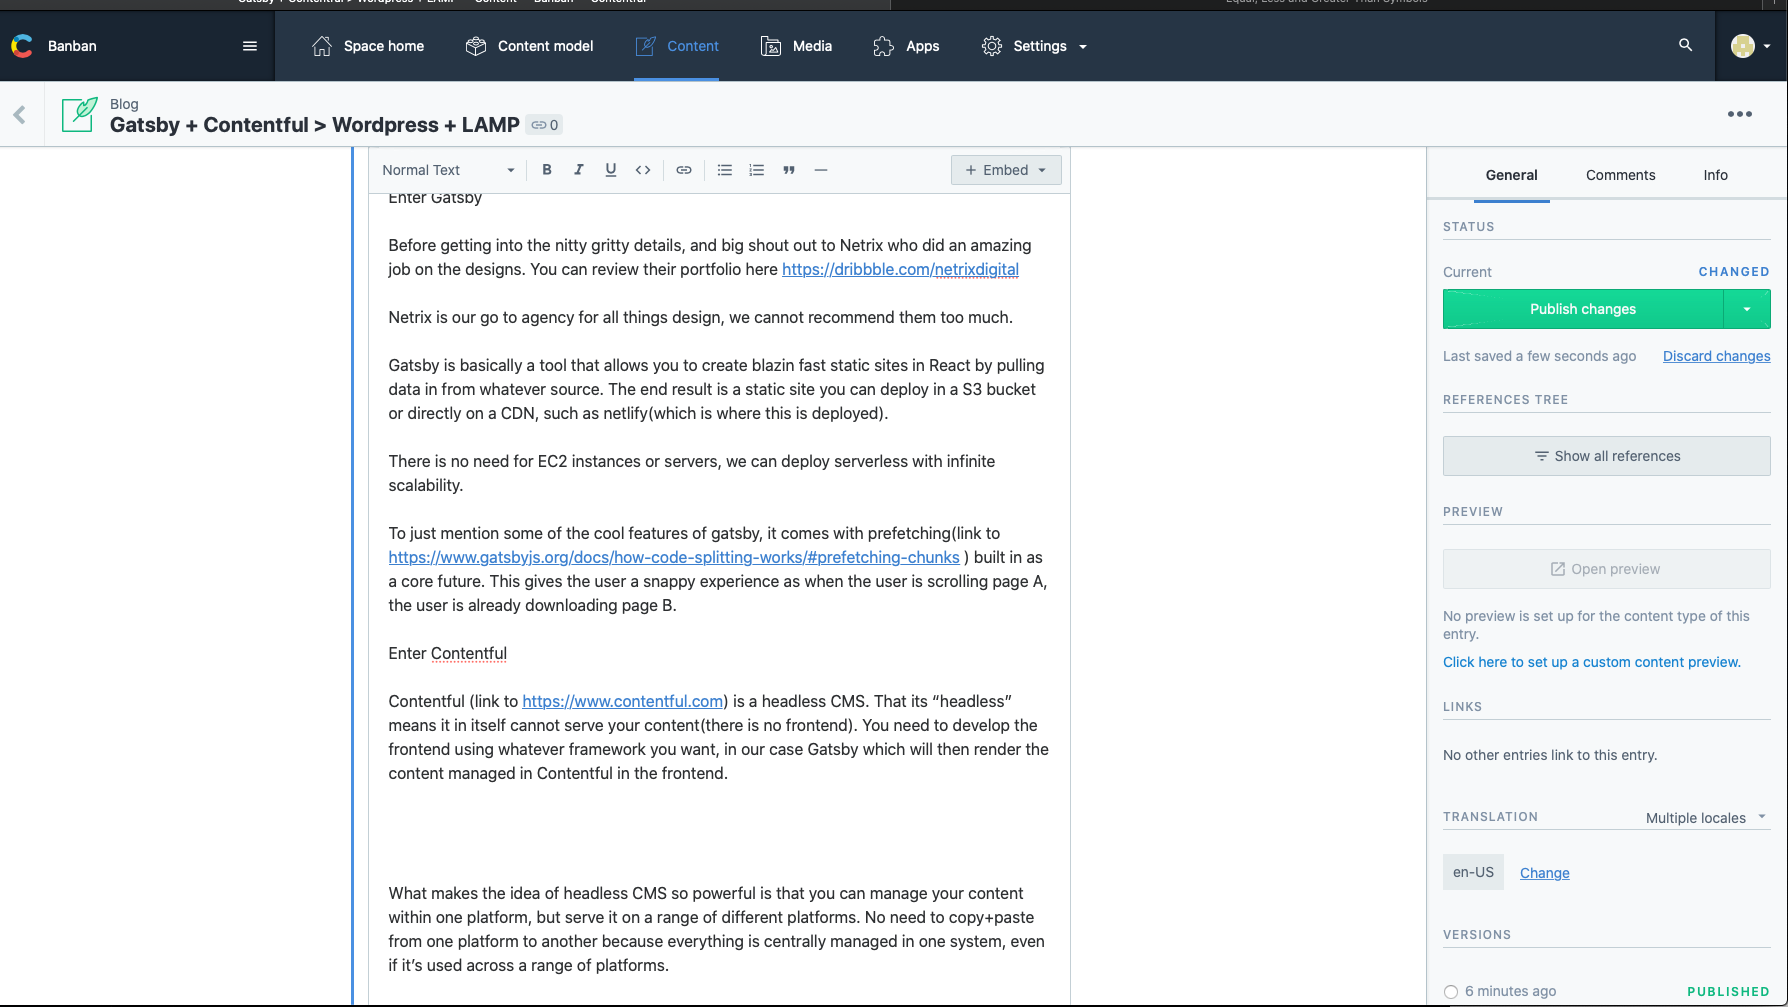Insert a block quote
Viewport: 1788px width, 1007px height.
789,170
